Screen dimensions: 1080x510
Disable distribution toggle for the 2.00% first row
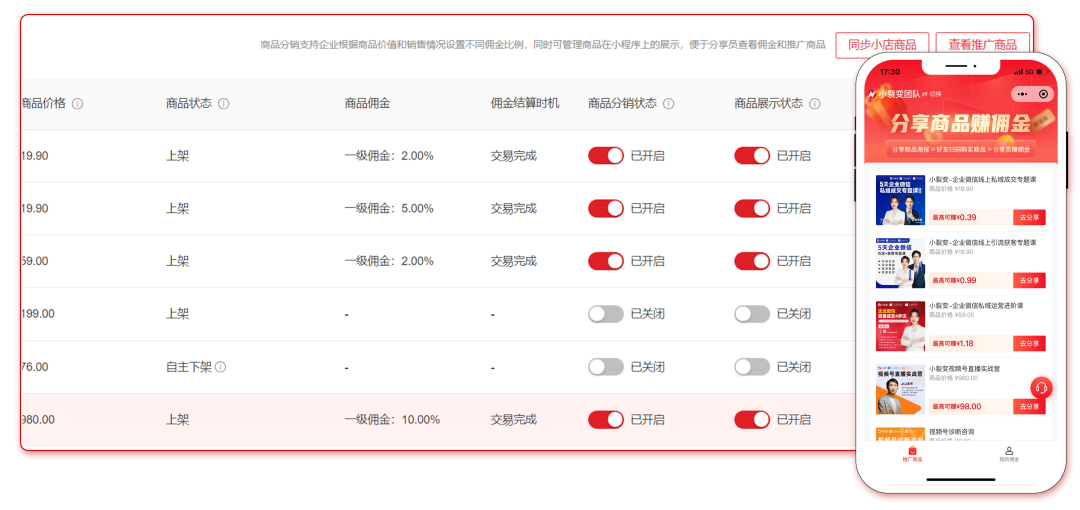605,156
